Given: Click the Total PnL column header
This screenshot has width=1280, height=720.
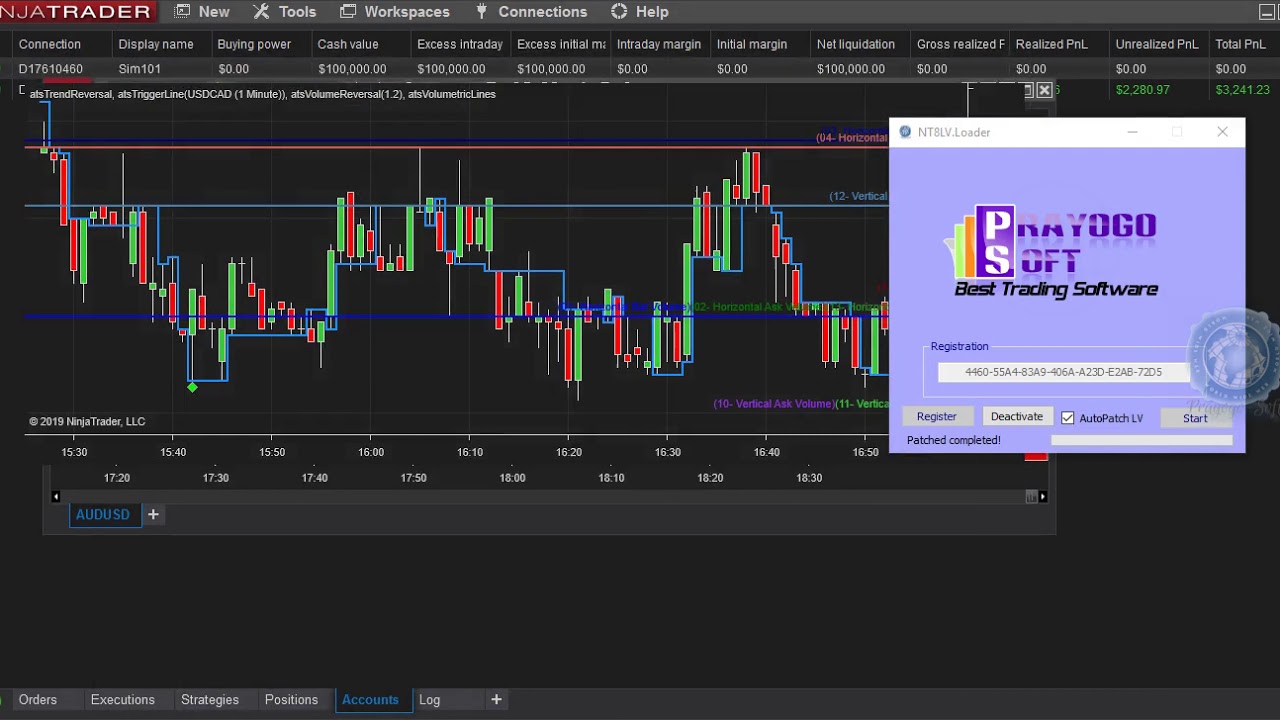Looking at the screenshot, I should [1240, 44].
